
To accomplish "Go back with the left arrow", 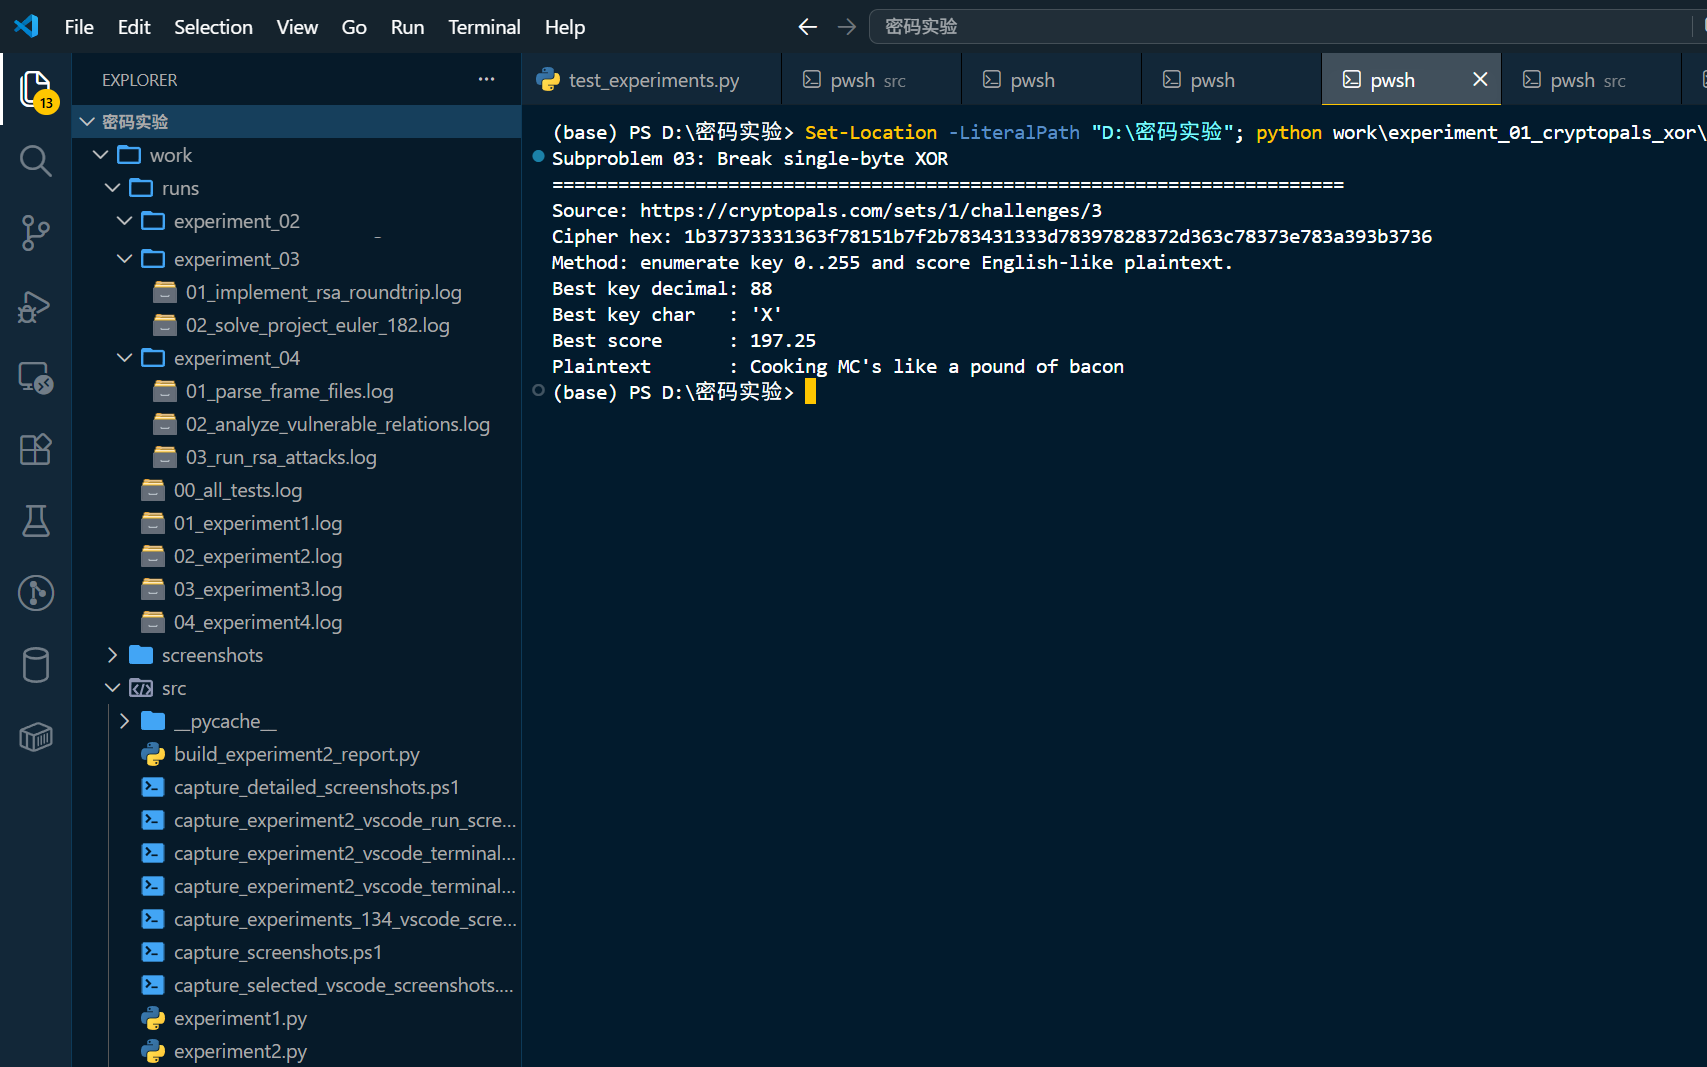I will (x=808, y=27).
